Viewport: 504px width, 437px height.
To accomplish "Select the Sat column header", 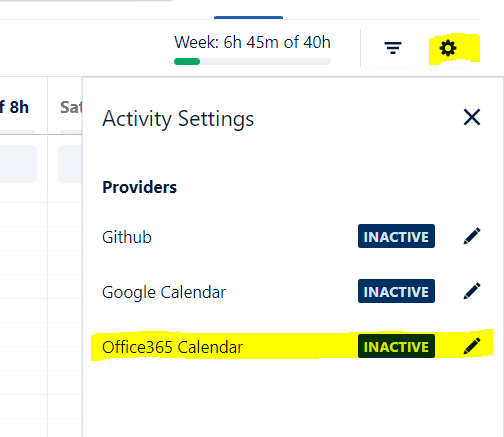I will [x=71, y=107].
